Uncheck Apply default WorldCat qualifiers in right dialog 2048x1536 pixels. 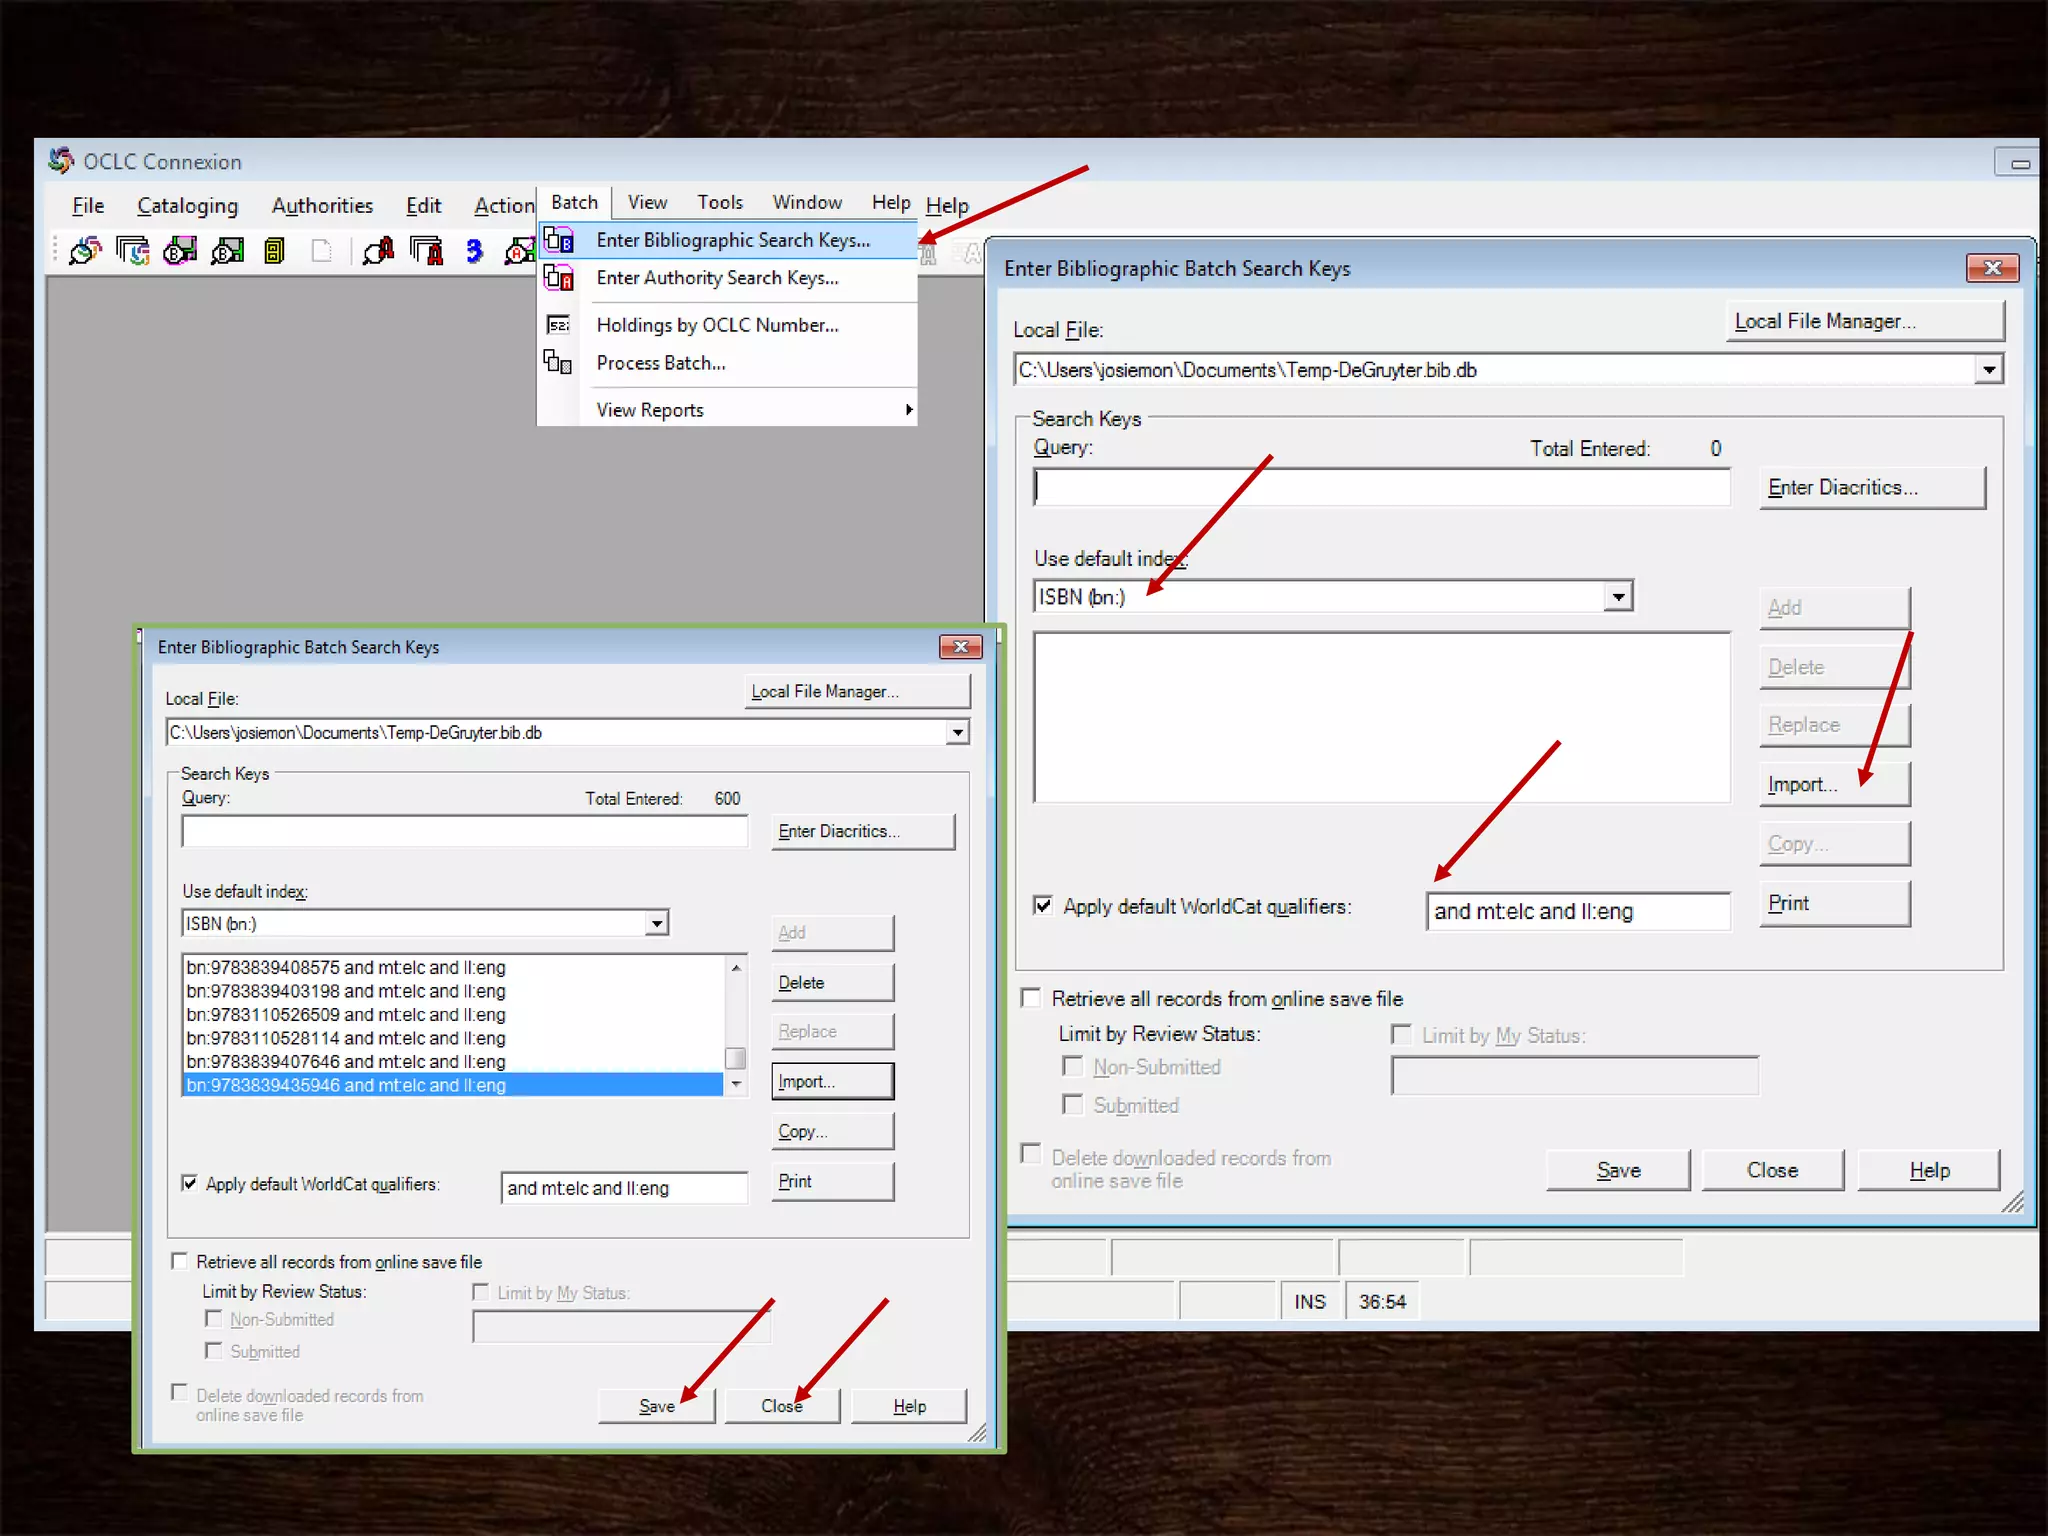(1043, 906)
